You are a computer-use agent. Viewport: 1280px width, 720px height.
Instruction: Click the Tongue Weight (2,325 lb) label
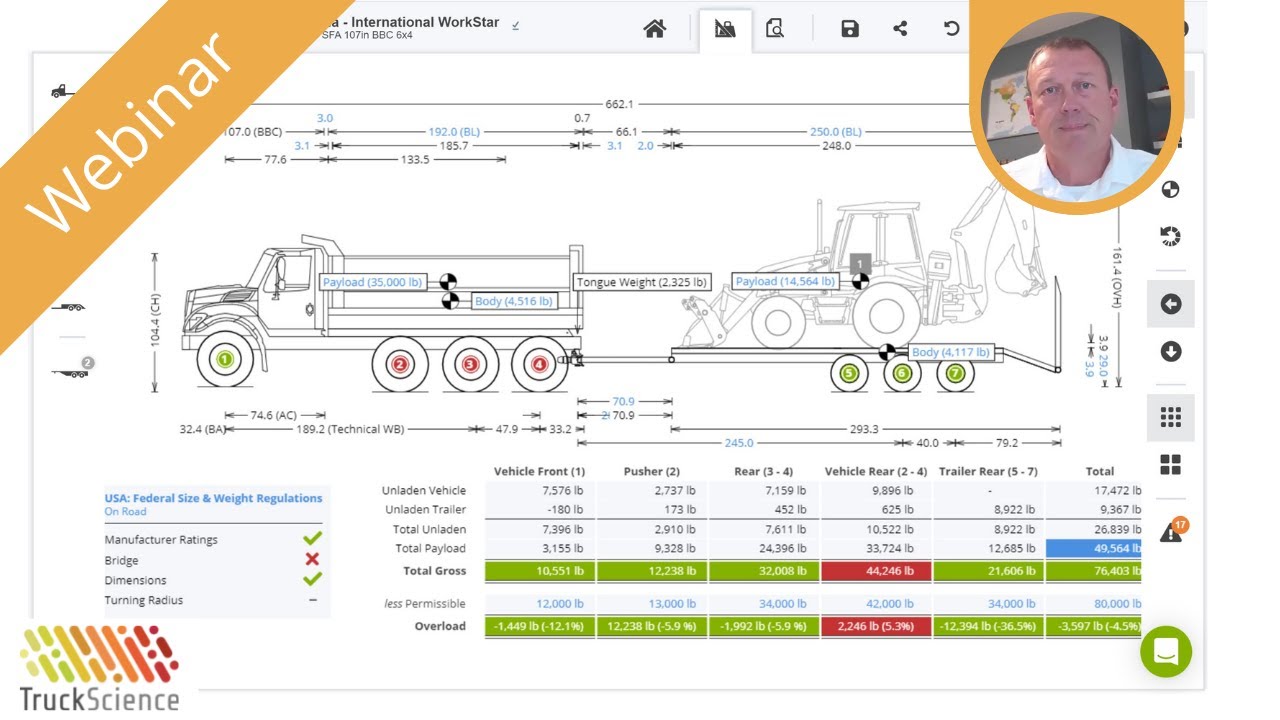tap(641, 282)
